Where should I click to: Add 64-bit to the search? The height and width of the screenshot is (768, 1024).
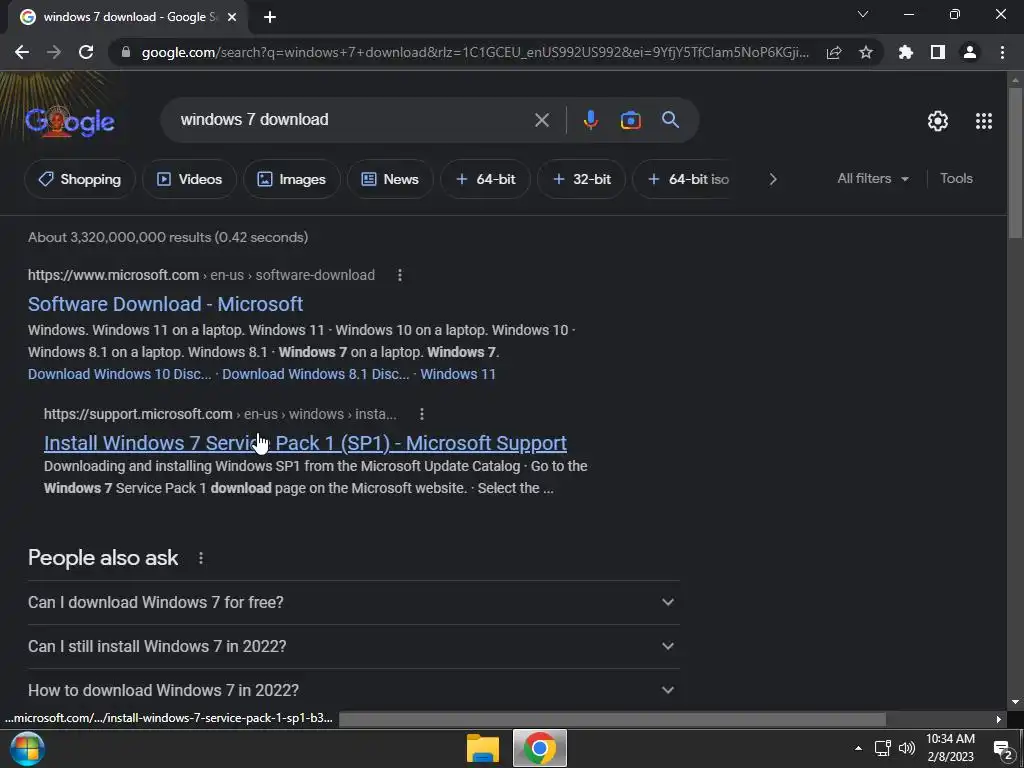pyautogui.click(x=485, y=179)
